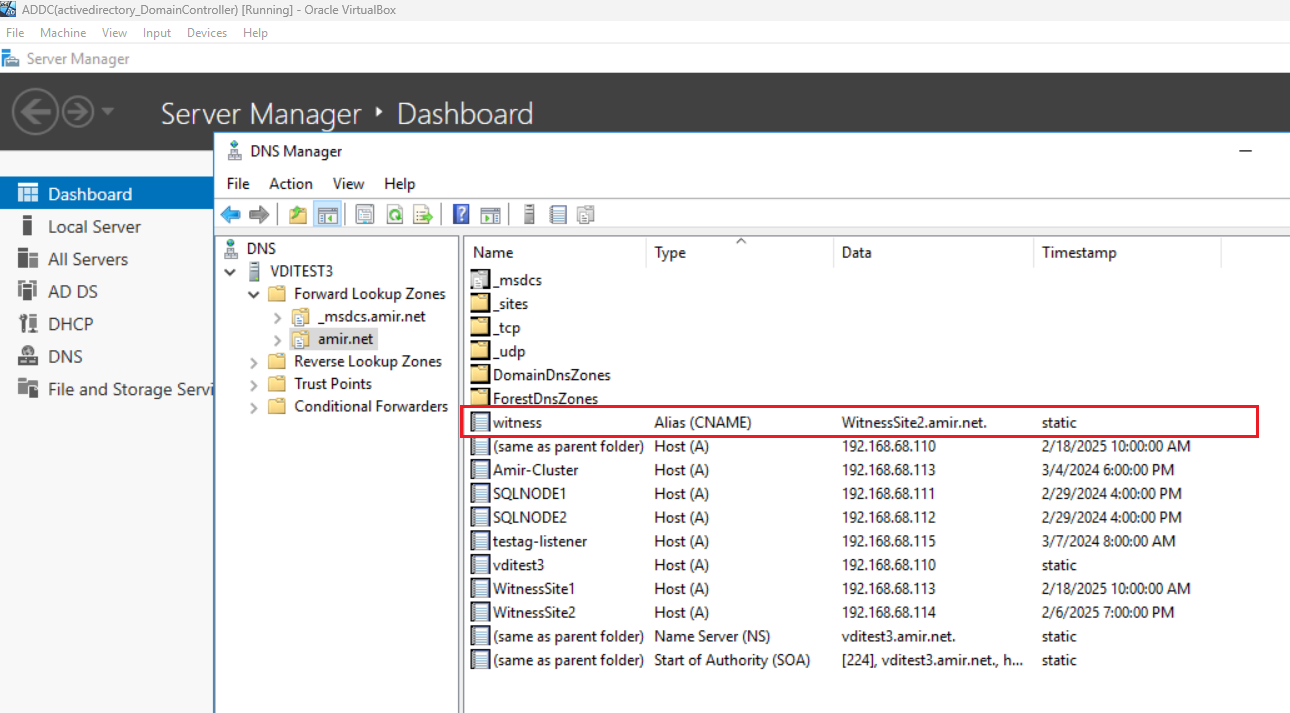Image resolution: width=1290 pixels, height=713 pixels.
Task: Expand the Conditional Forwarders node
Action: click(254, 407)
